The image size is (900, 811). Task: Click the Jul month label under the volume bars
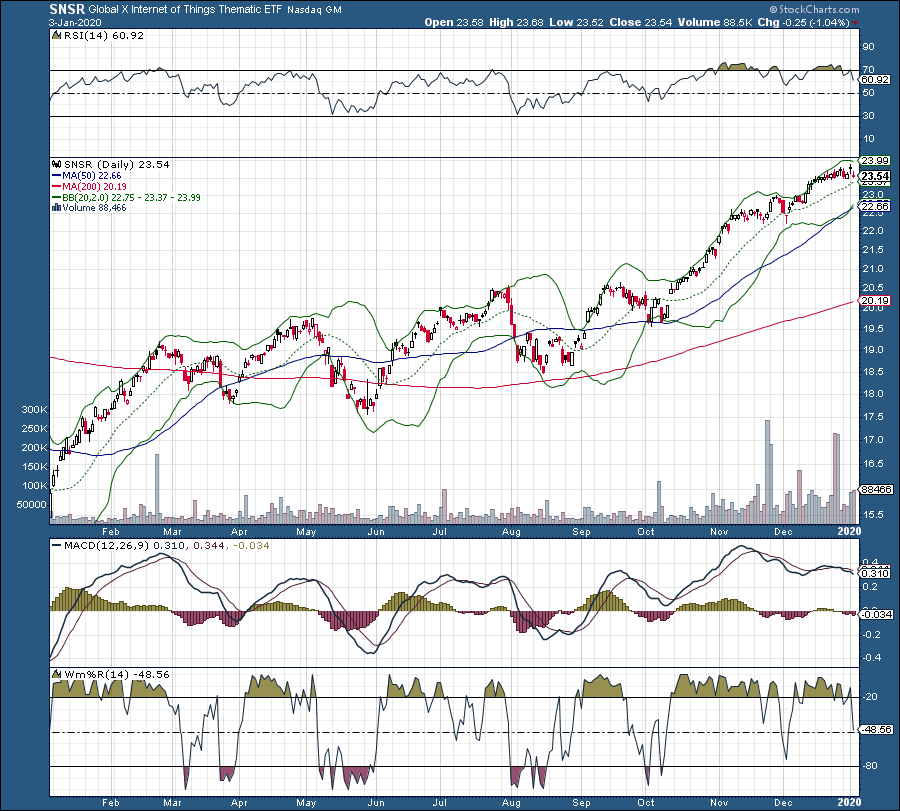(440, 532)
